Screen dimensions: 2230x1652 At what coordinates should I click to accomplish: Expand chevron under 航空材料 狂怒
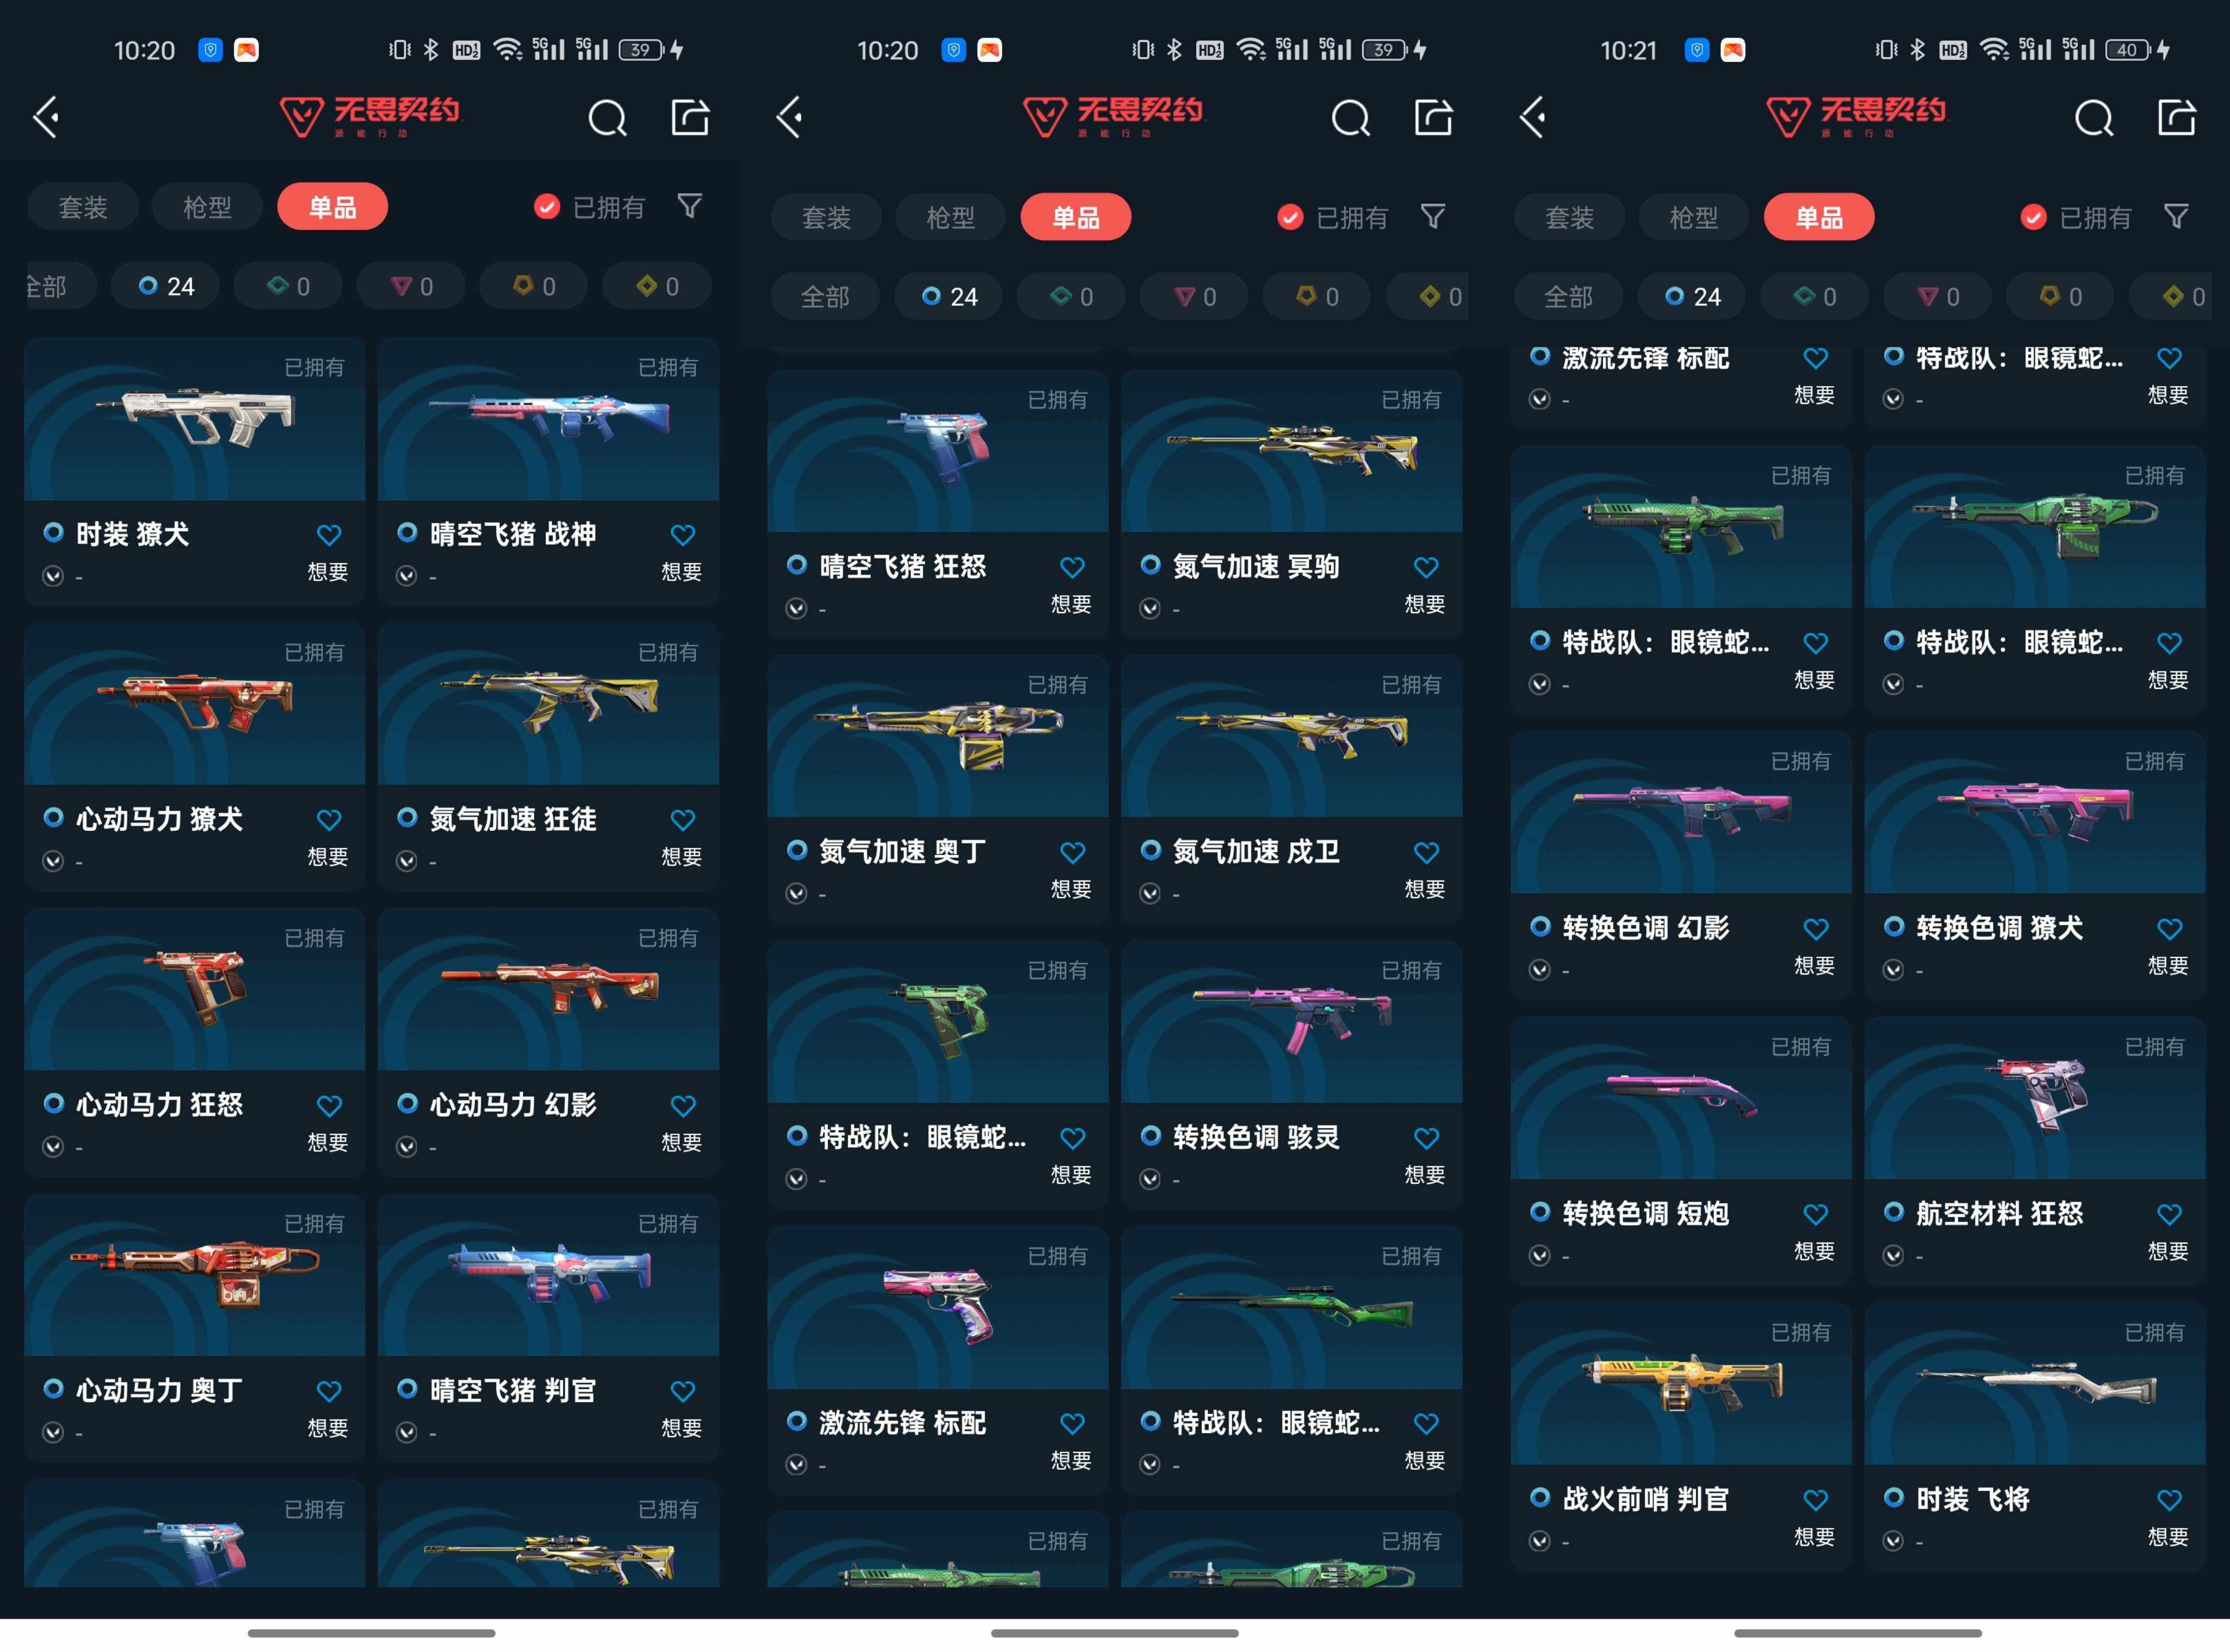pos(1893,1255)
